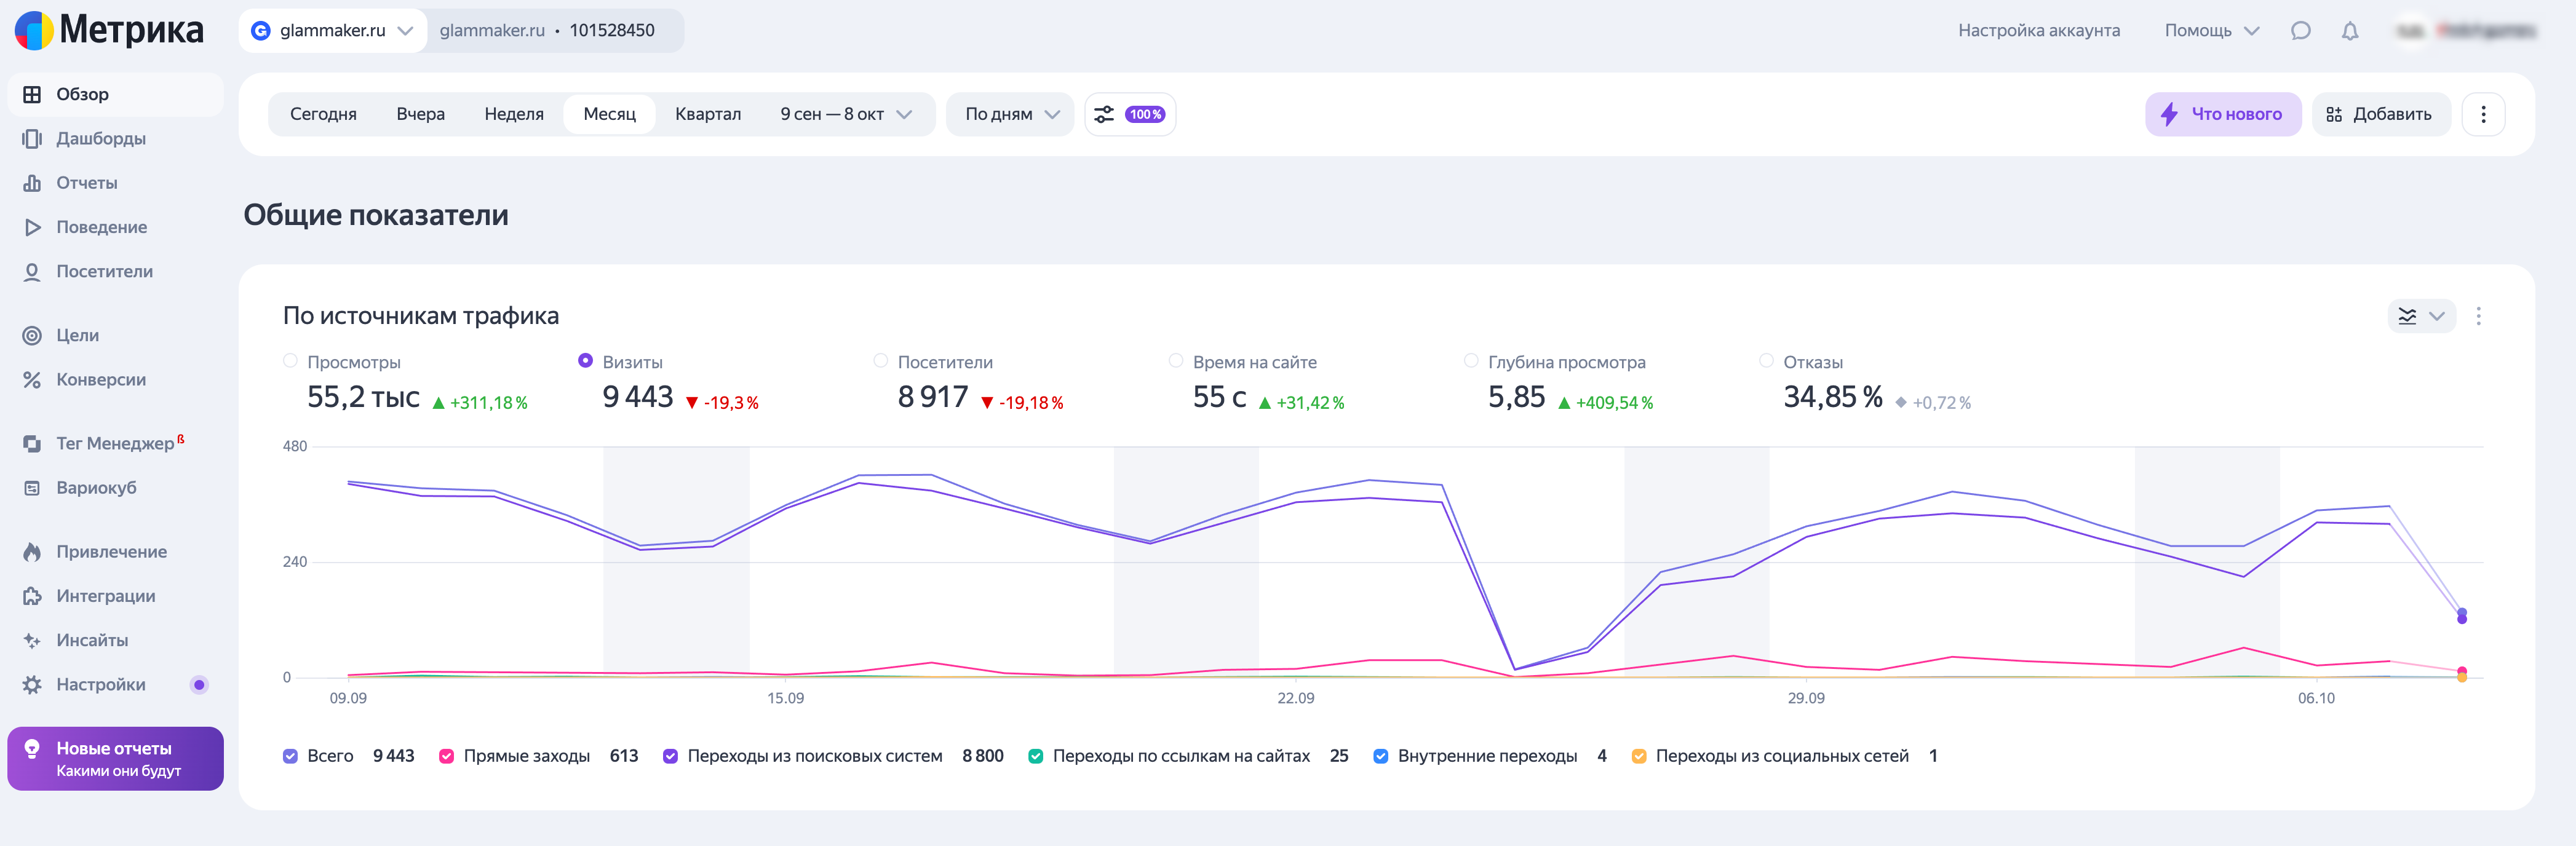Viewport: 2576px width, 846px height.
Task: Switch period to Неделя tab
Action: tap(513, 114)
